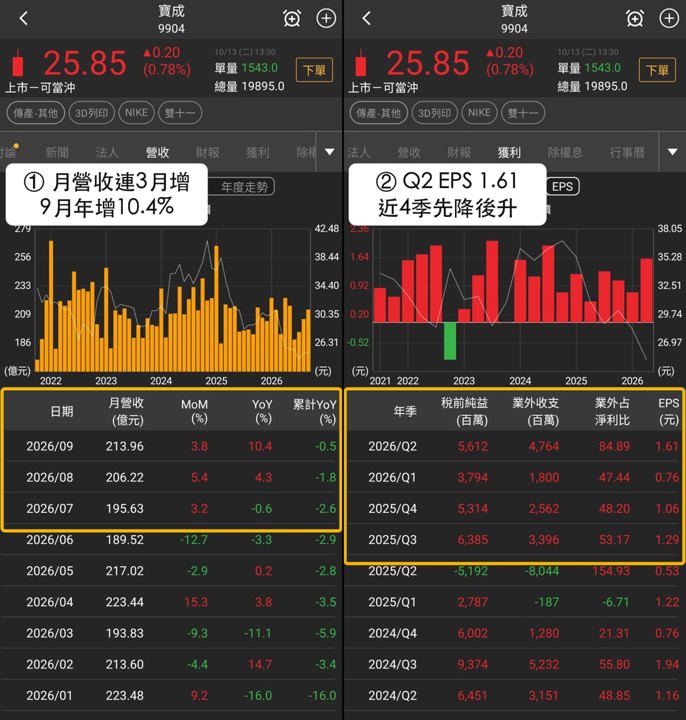Select the 2026/02 revenue row

[x=171, y=664]
